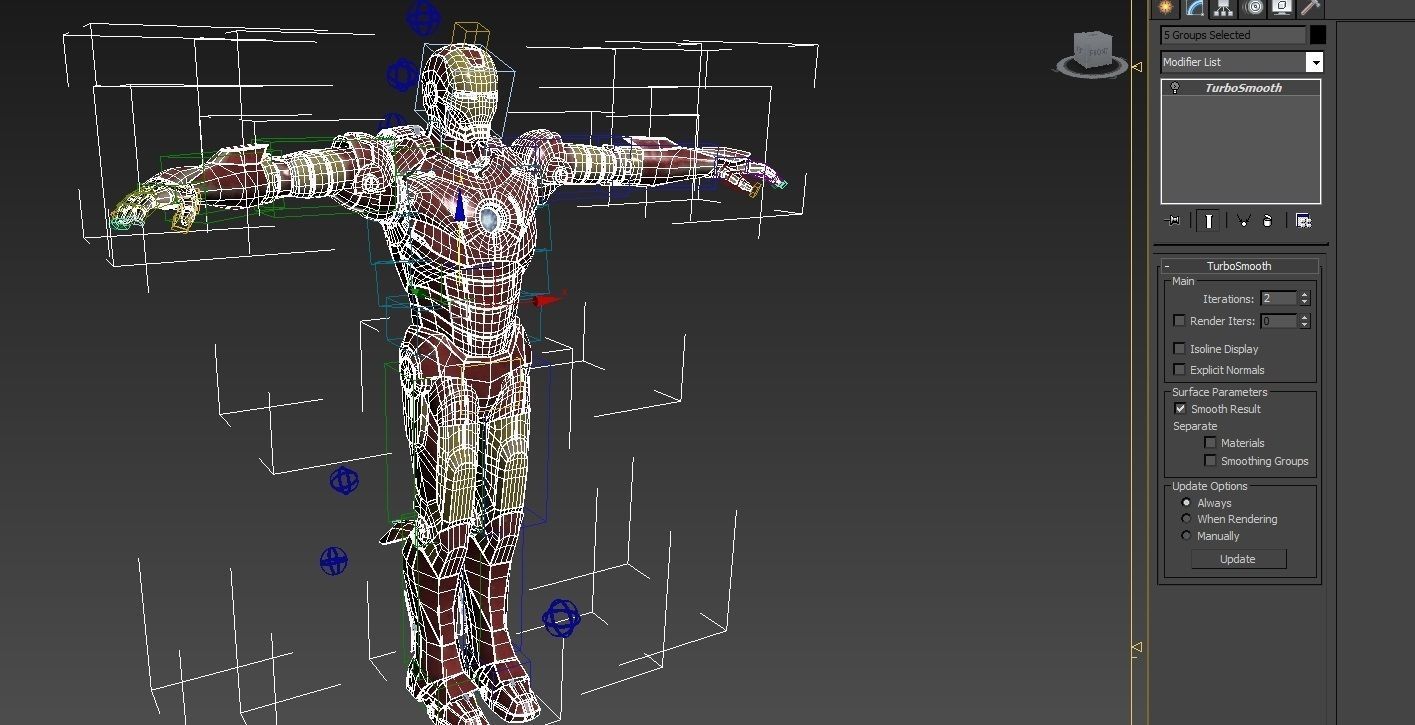Enable the Explicit Normals checkbox
This screenshot has width=1415, height=725.
coord(1179,369)
